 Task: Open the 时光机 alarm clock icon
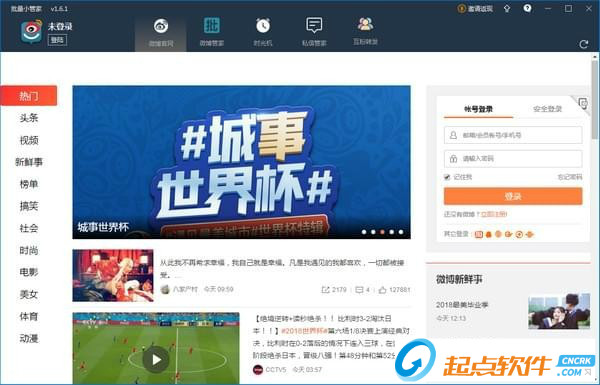[263, 26]
